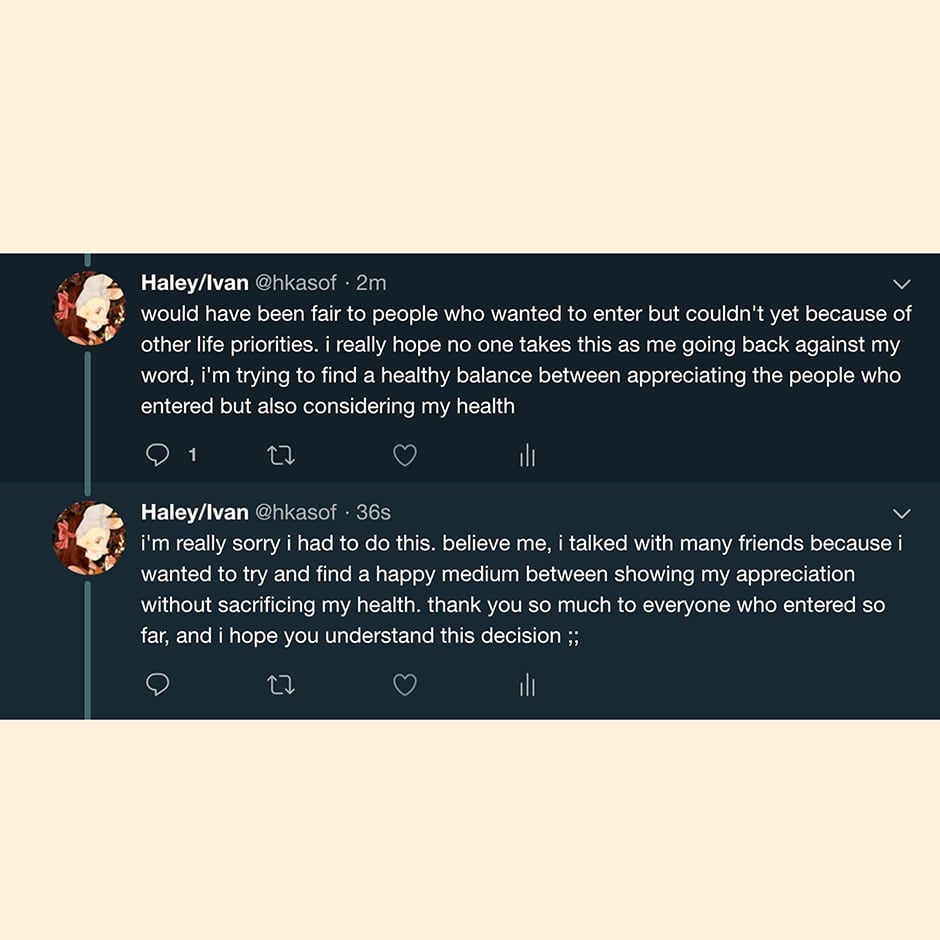Click the @hkasof handle on the first tweet
940x940 pixels.
pyautogui.click(x=296, y=283)
